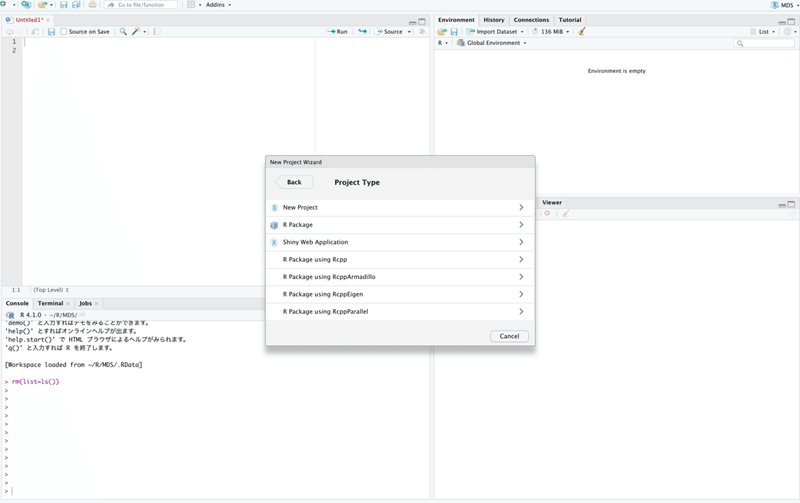Click the view working directory arrow in console
The width and height of the screenshot is (800, 503).
[x=83, y=315]
